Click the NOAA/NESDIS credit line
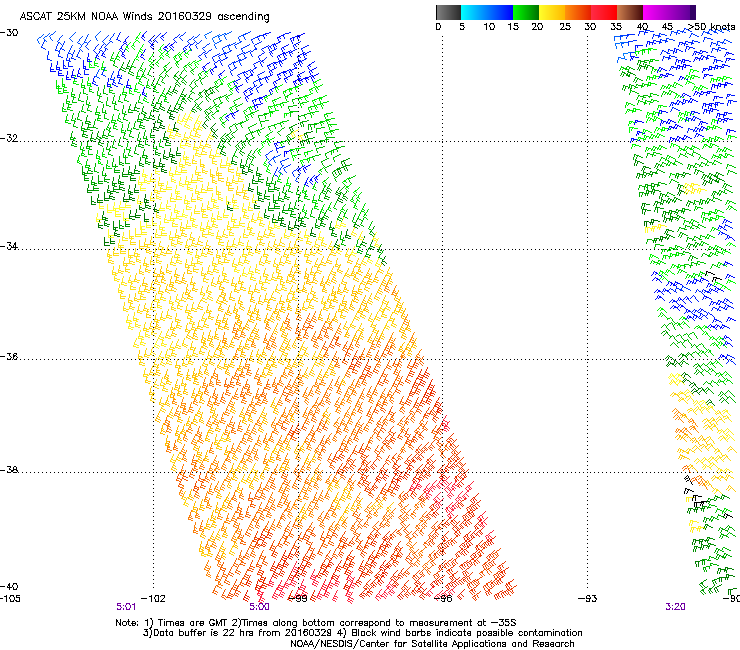Image resolution: width=740 pixels, height=650 pixels. point(432,644)
